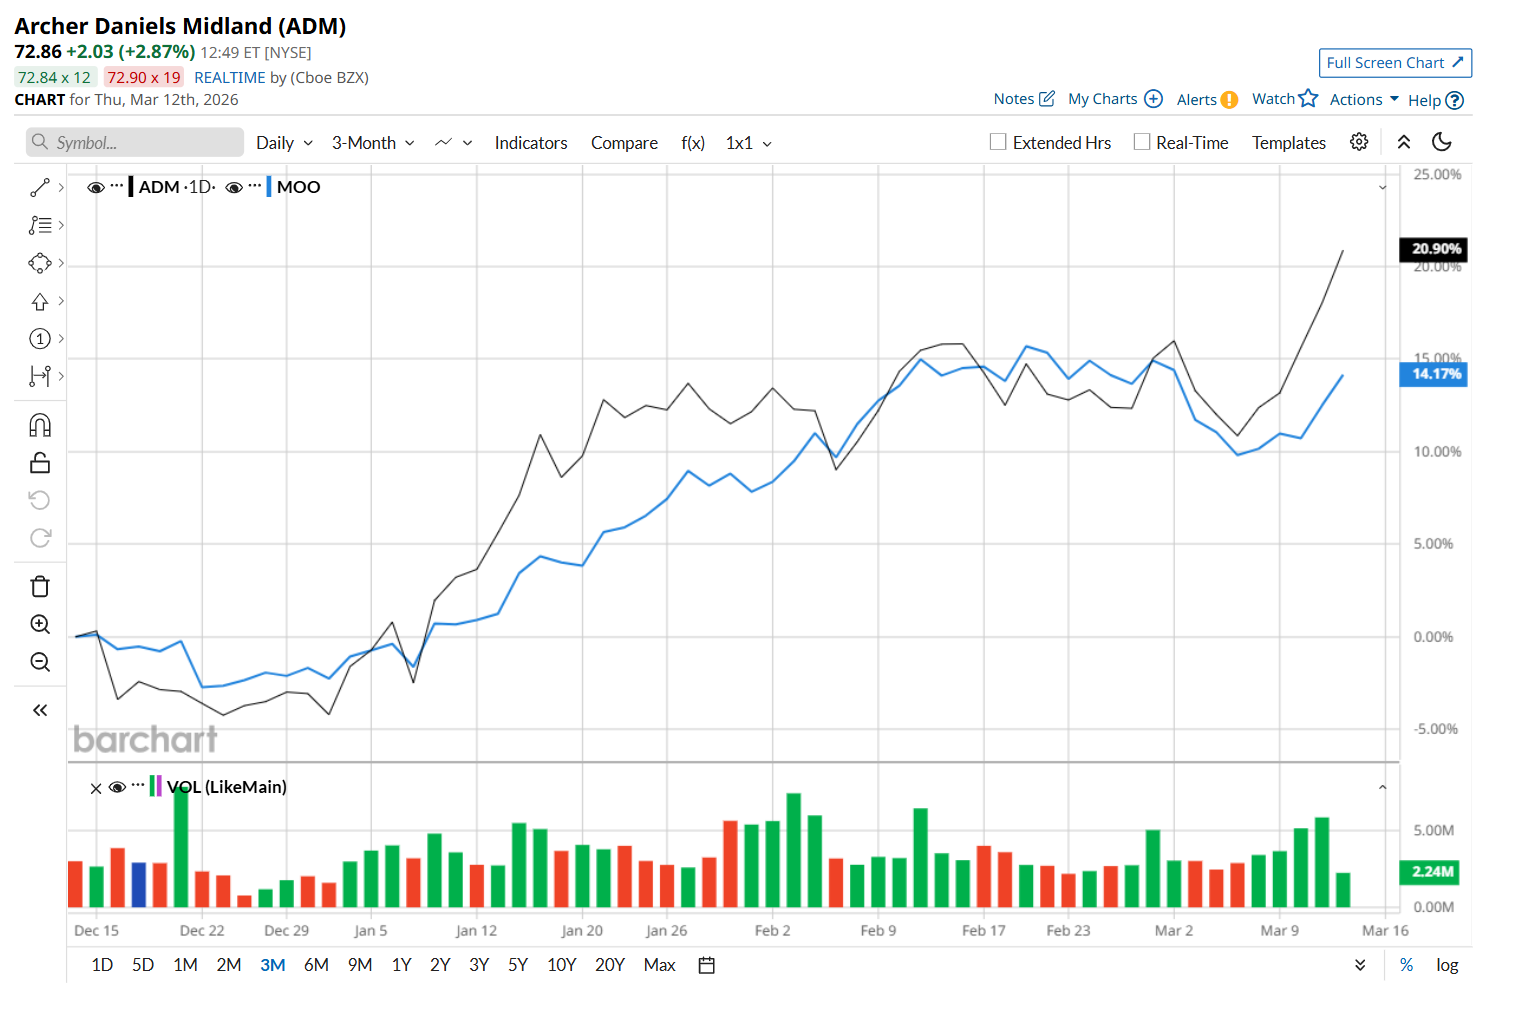The width and height of the screenshot is (1532, 1009).
Task: Enable the Extended Hrs checkbox
Action: (x=998, y=142)
